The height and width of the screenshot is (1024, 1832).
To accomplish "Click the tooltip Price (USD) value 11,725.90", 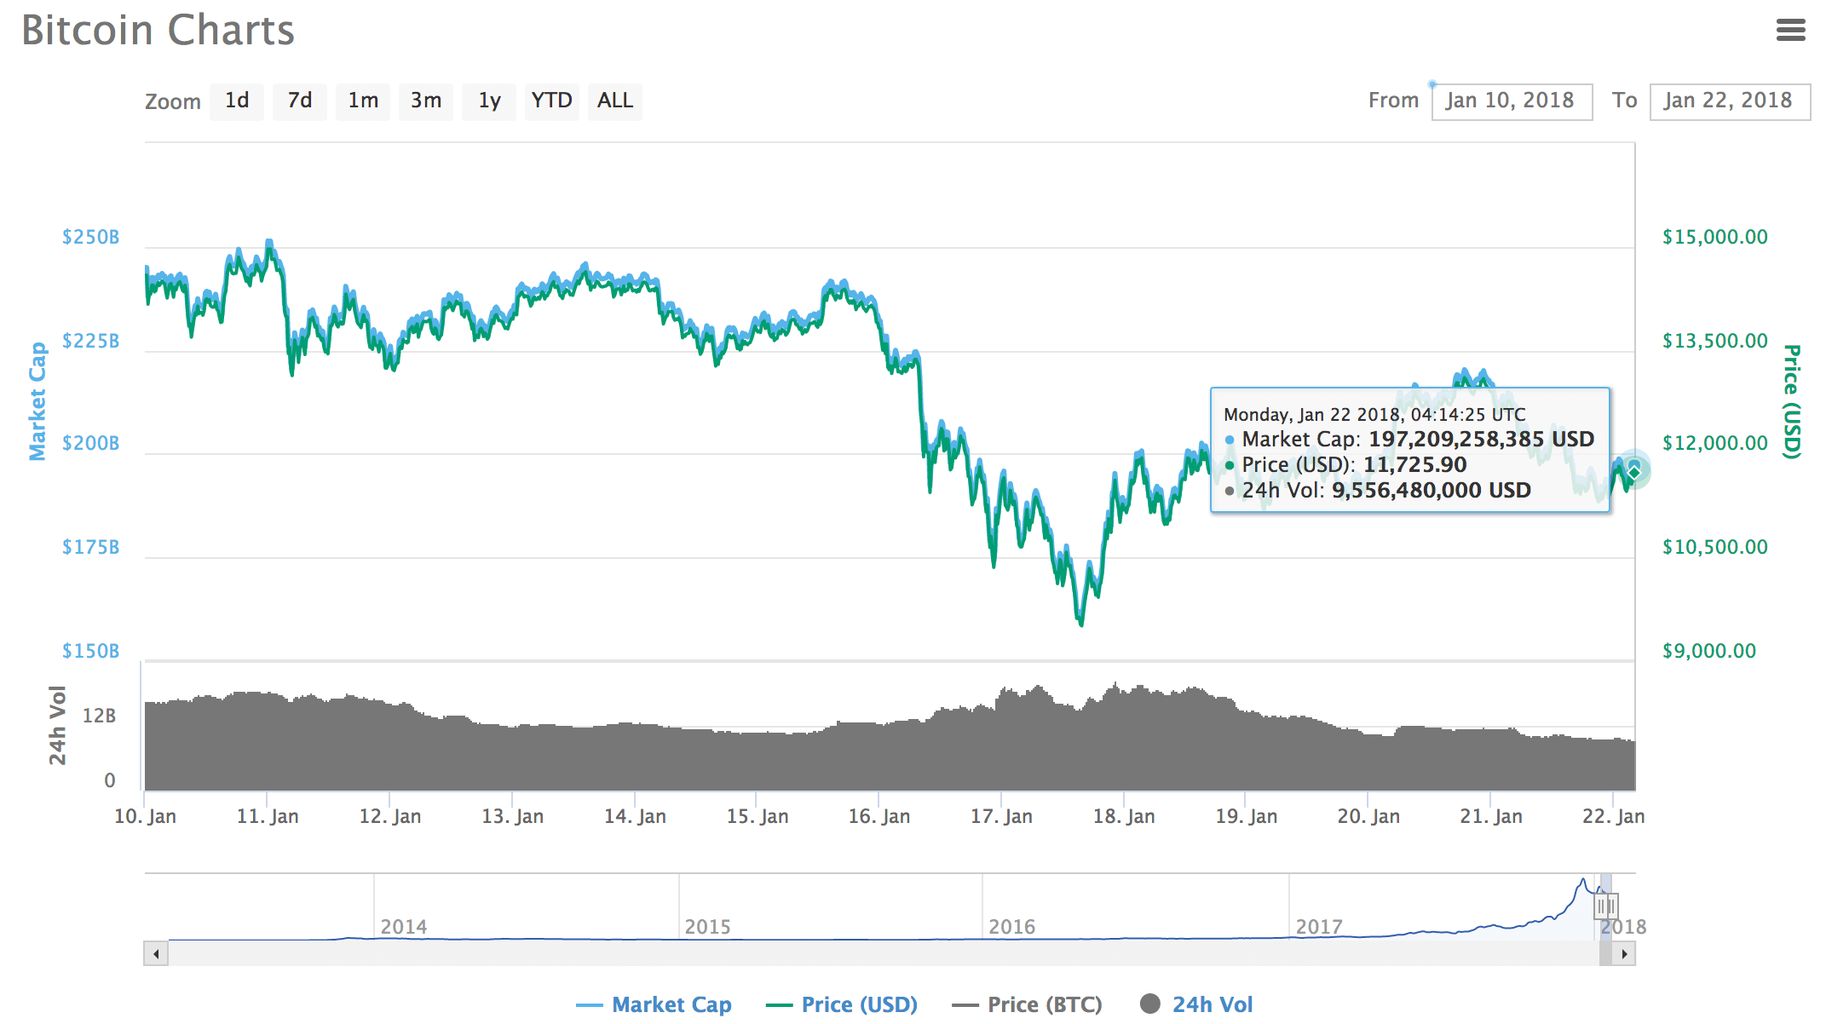I will click(1415, 465).
